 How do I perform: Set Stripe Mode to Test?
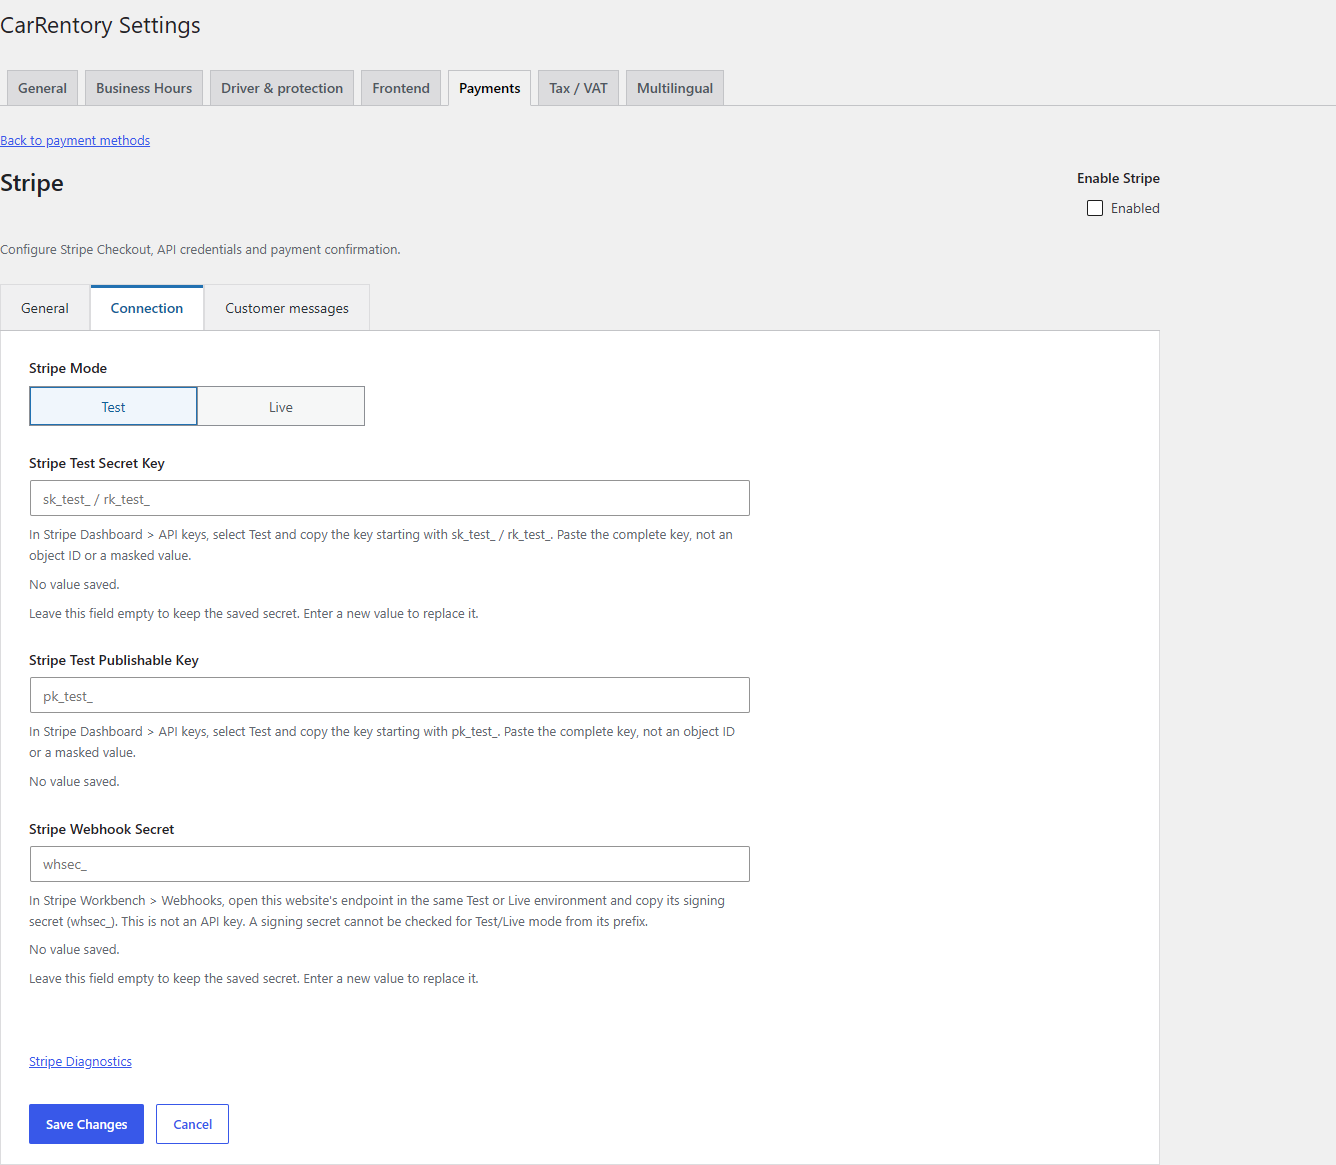coord(113,406)
